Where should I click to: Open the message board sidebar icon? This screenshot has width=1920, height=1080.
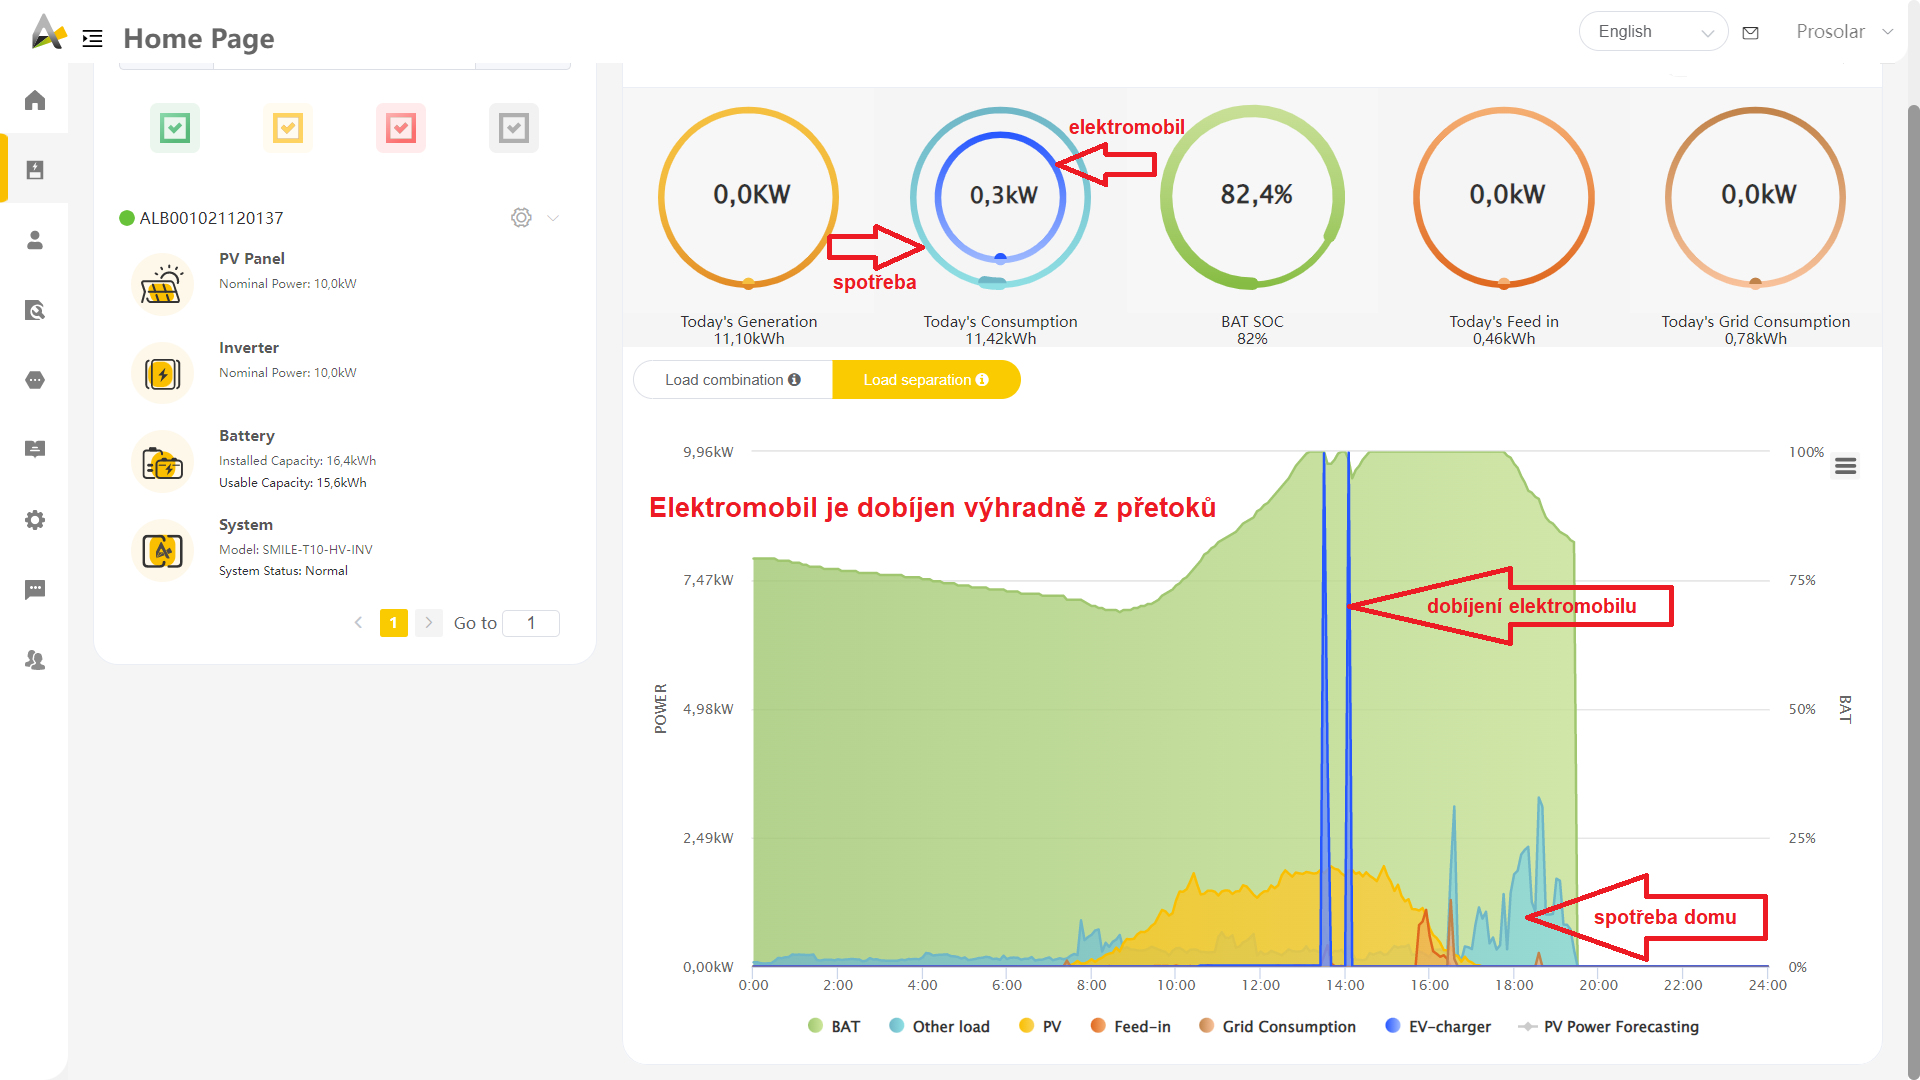[x=35, y=449]
